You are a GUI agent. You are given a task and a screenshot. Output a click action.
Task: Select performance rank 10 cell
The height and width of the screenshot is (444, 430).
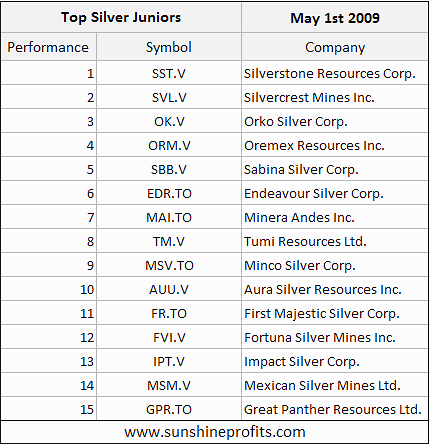coord(48,289)
